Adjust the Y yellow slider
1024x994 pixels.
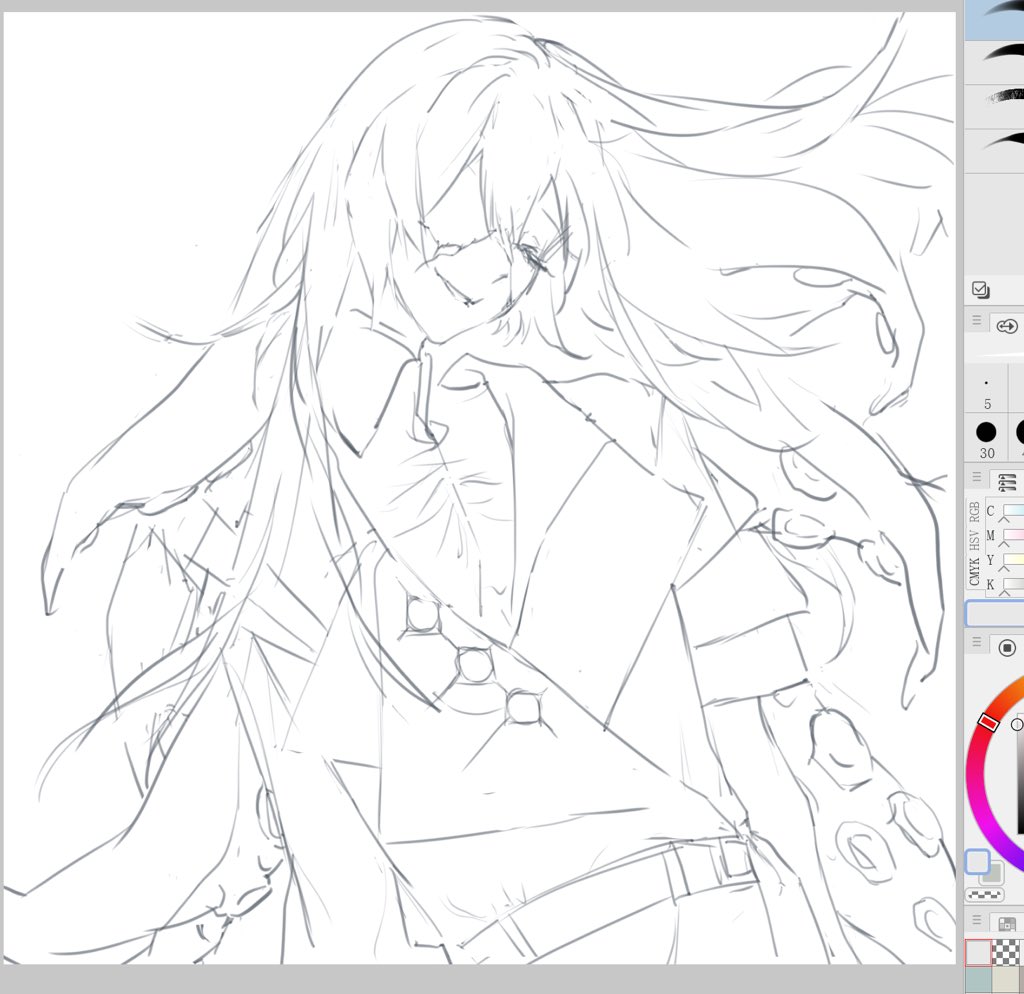(1014, 560)
